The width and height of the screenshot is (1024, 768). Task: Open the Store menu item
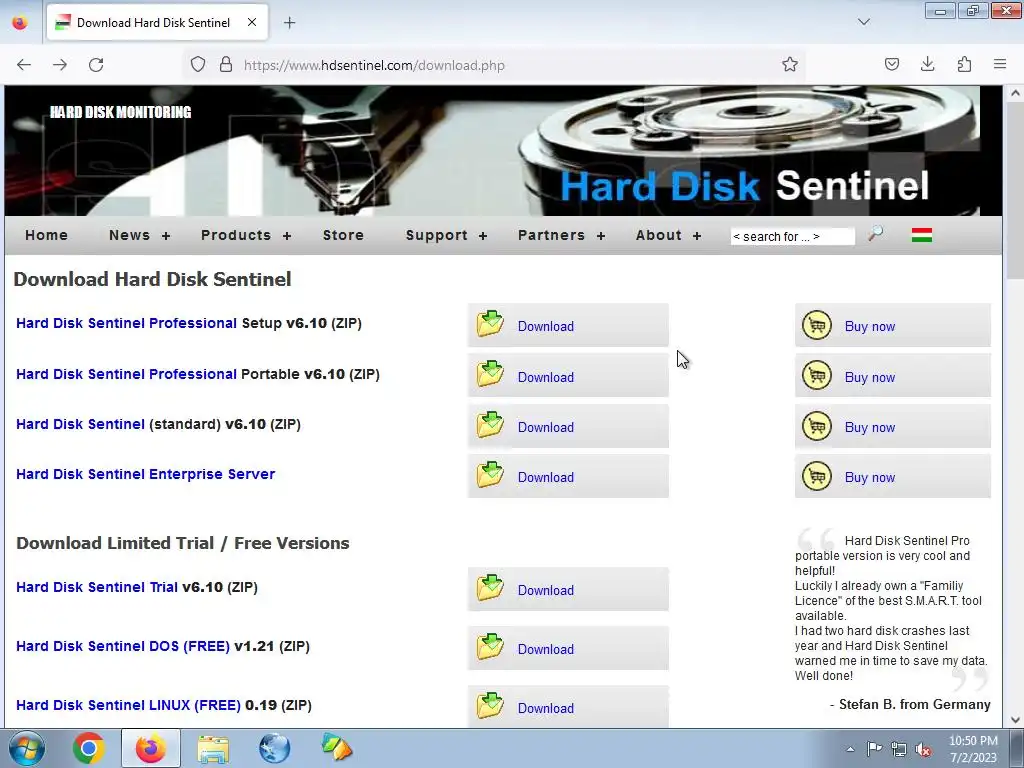pyautogui.click(x=343, y=235)
